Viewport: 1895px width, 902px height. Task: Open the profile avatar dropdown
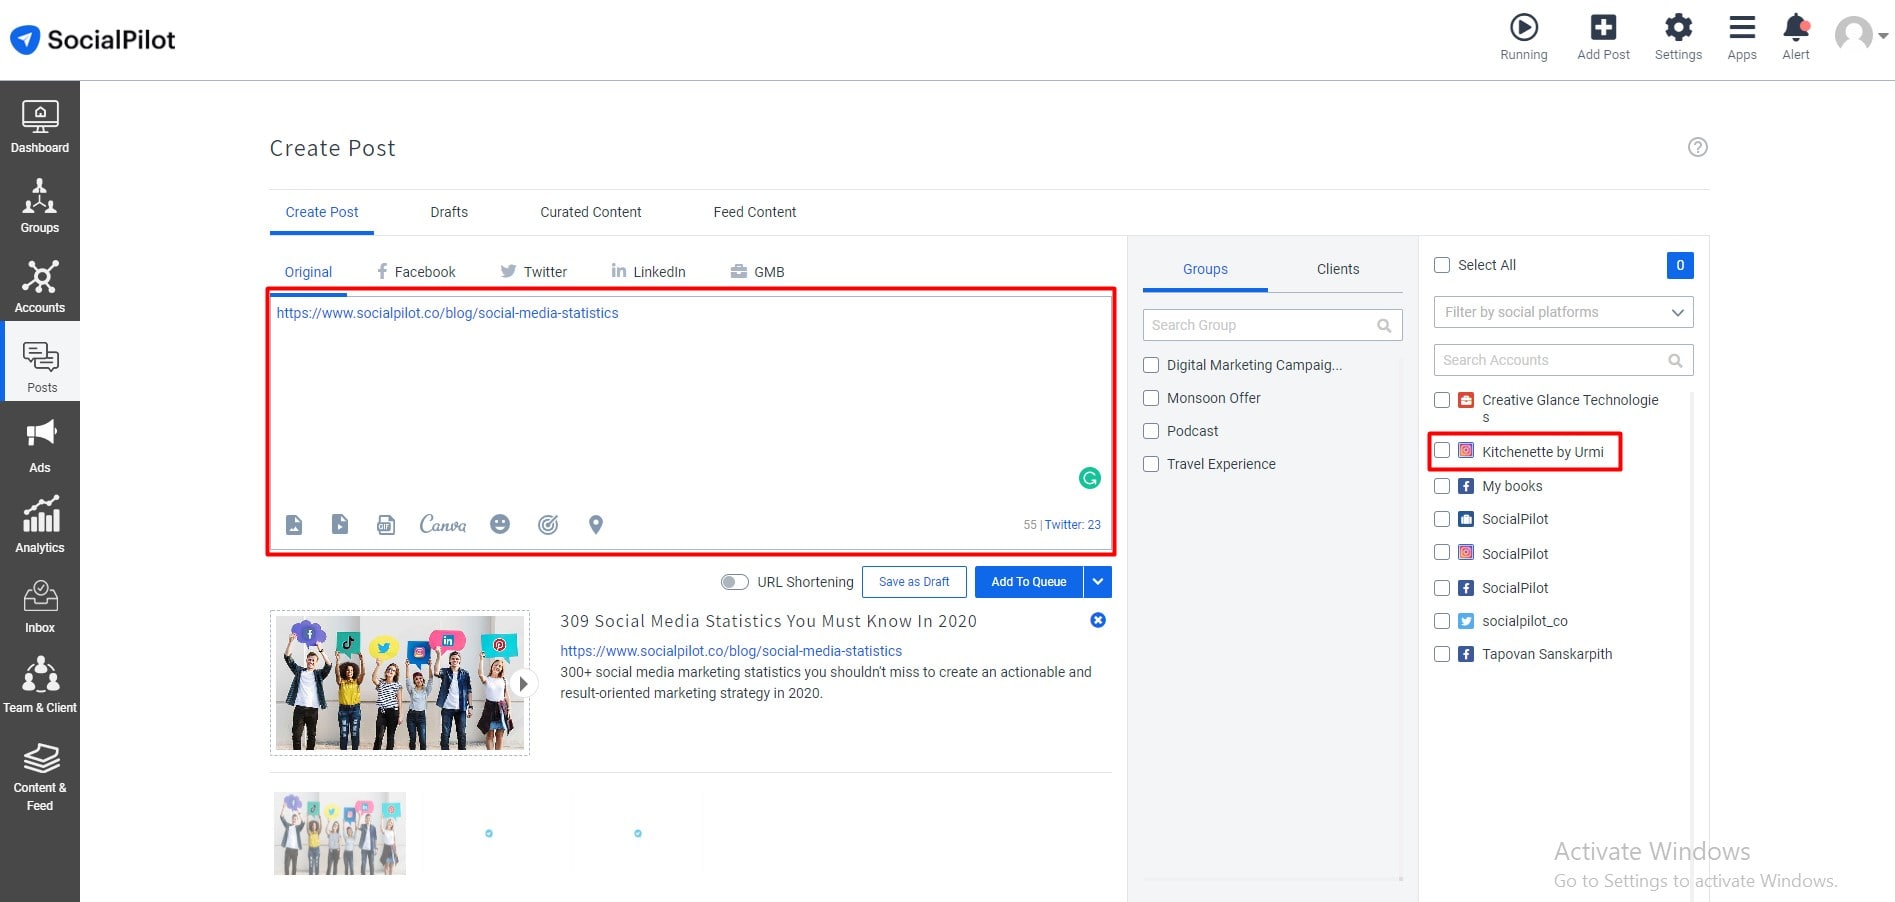[1861, 35]
